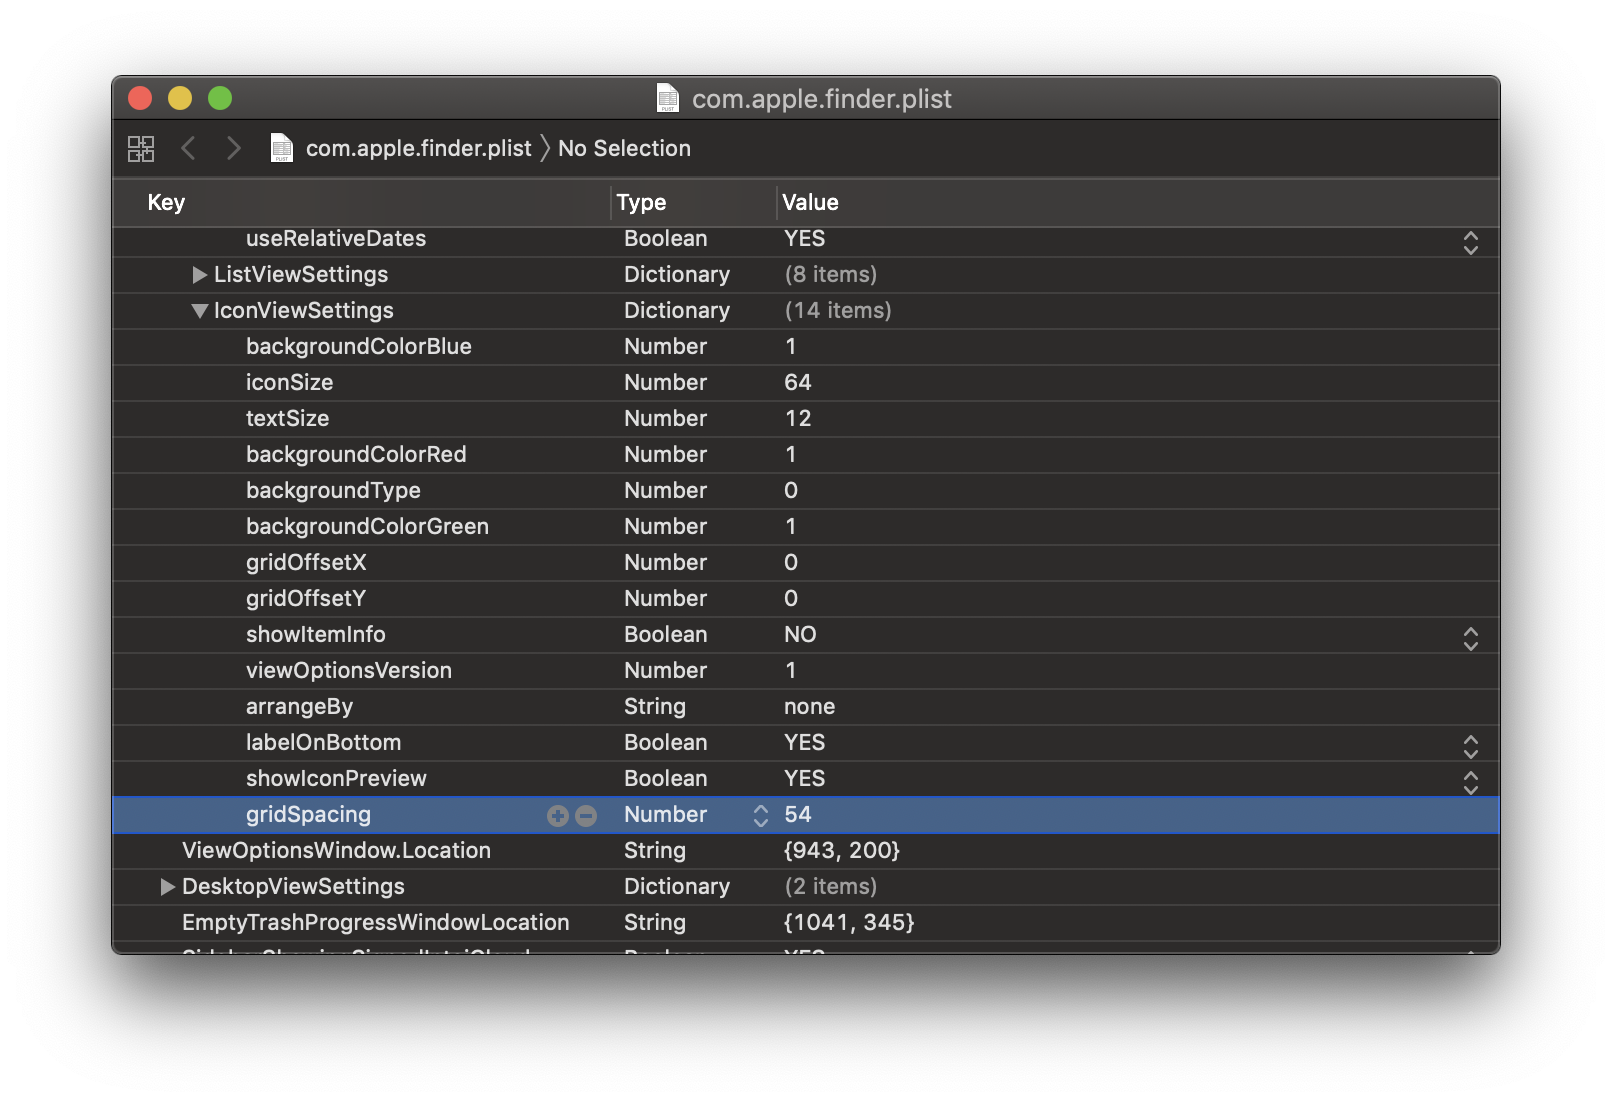Switch showItemInfo from NO using its stepper
1612x1102 pixels.
point(1470,638)
